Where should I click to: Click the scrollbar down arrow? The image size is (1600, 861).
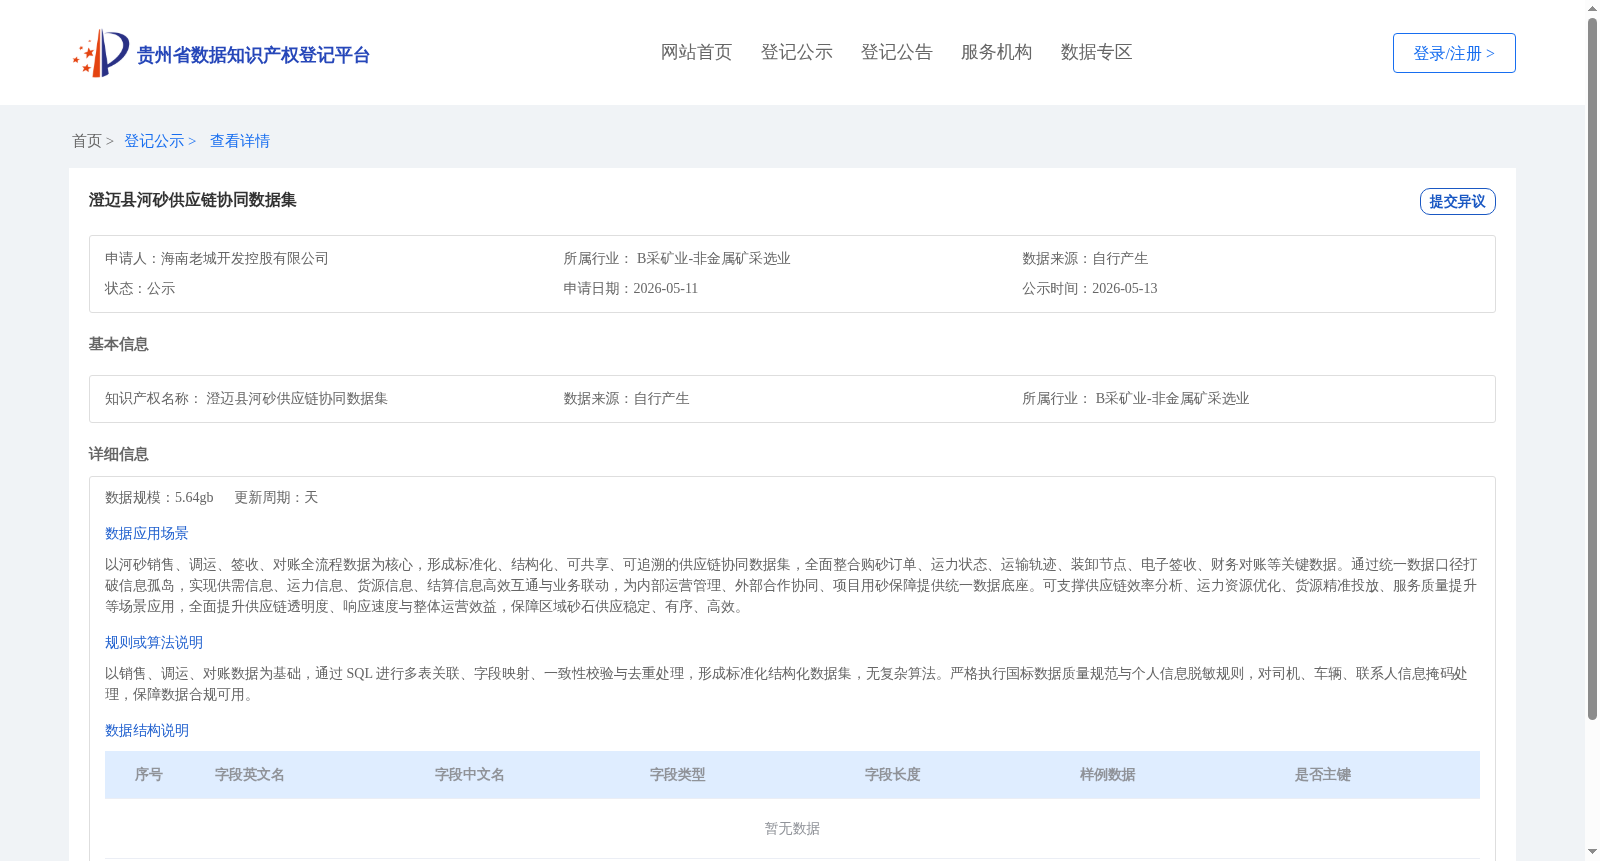pos(1592,852)
